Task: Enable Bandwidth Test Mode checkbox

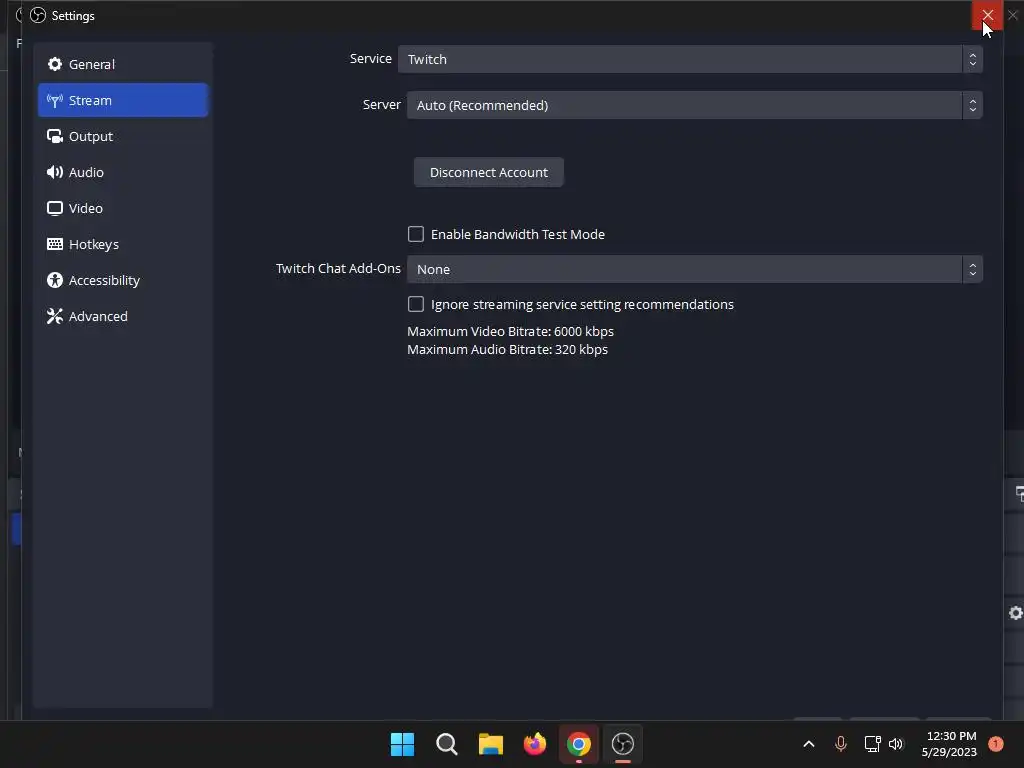Action: tap(416, 234)
